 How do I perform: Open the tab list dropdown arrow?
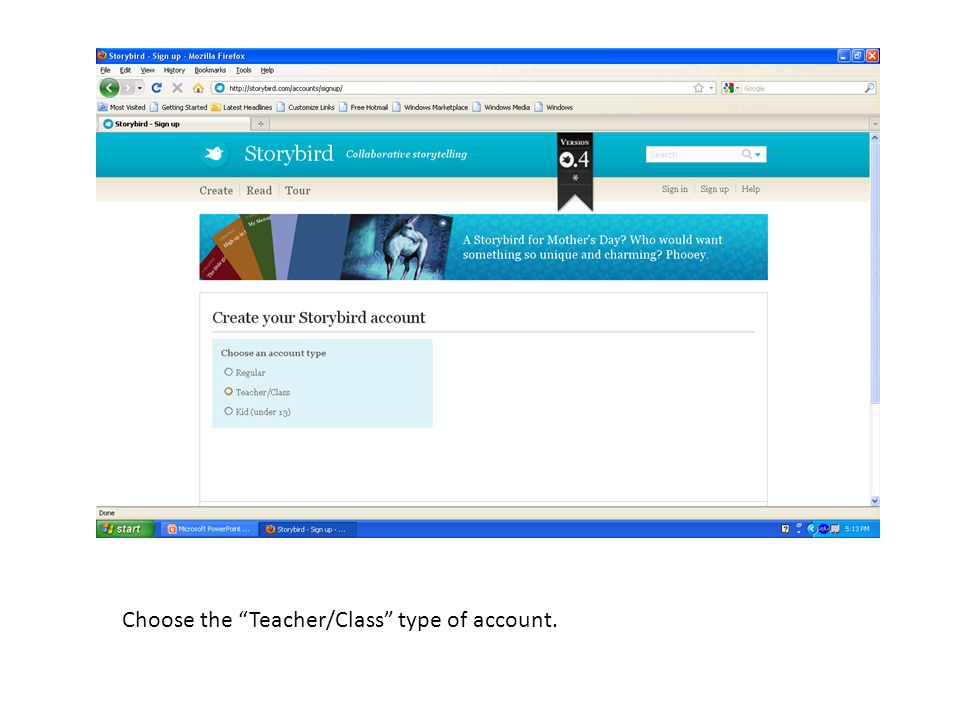[x=875, y=124]
